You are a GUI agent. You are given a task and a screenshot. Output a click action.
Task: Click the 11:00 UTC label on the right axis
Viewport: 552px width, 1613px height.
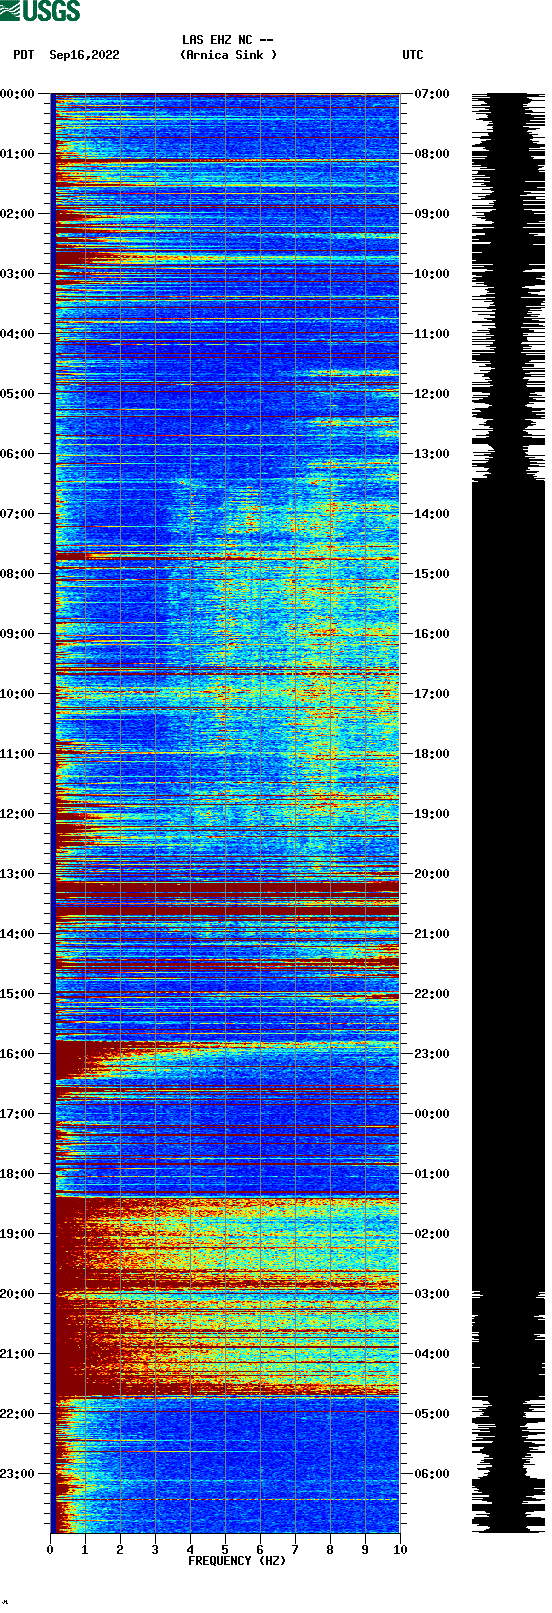(432, 334)
